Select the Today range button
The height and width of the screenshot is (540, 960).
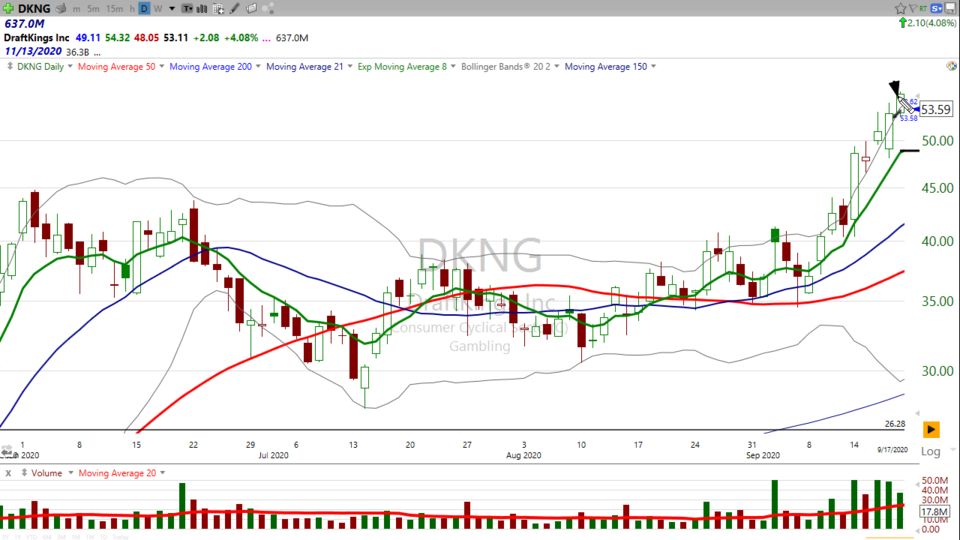point(121,537)
